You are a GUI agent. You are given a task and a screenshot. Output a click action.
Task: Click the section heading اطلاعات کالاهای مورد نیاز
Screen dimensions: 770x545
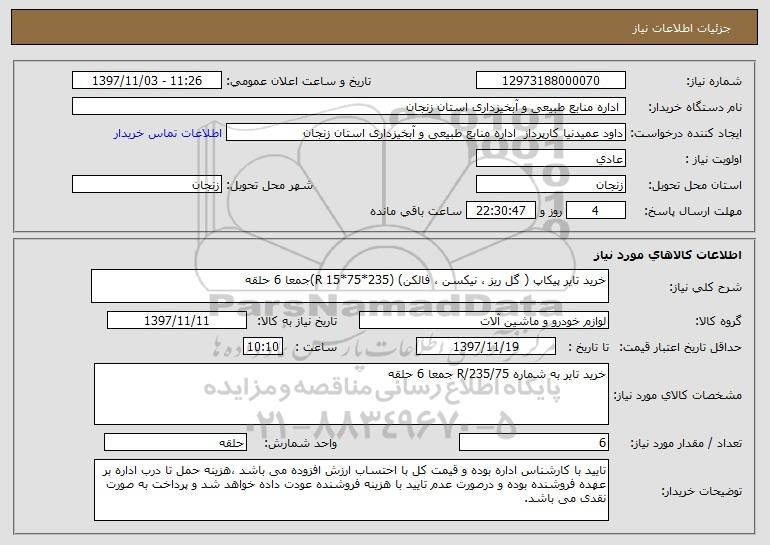[x=667, y=254]
